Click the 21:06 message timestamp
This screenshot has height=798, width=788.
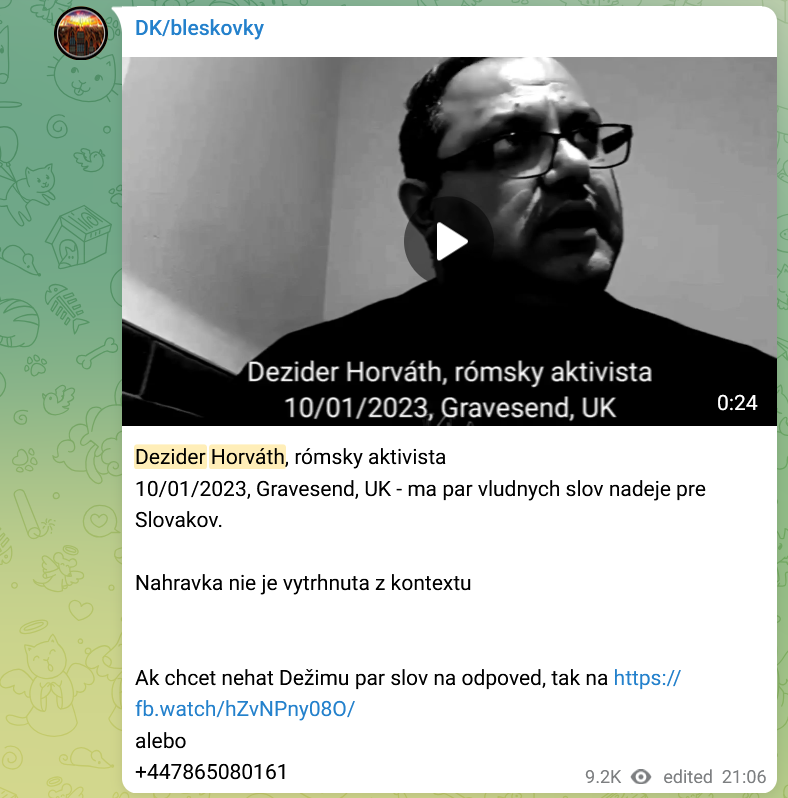[744, 777]
